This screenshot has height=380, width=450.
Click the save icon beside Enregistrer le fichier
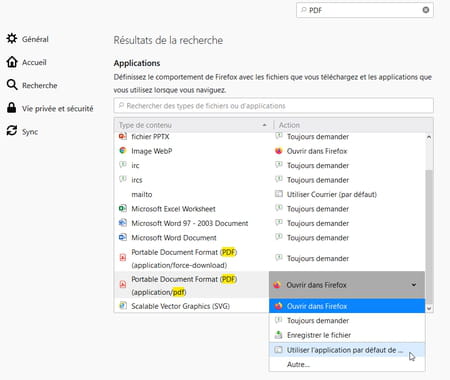pos(279,335)
